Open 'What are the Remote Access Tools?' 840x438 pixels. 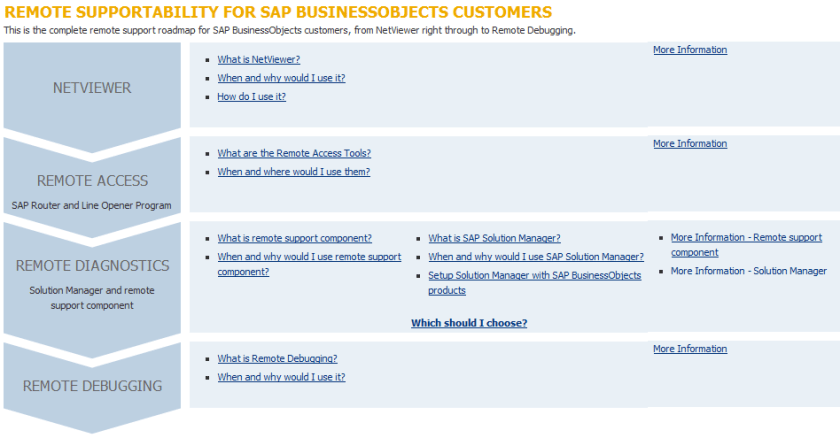pos(294,153)
